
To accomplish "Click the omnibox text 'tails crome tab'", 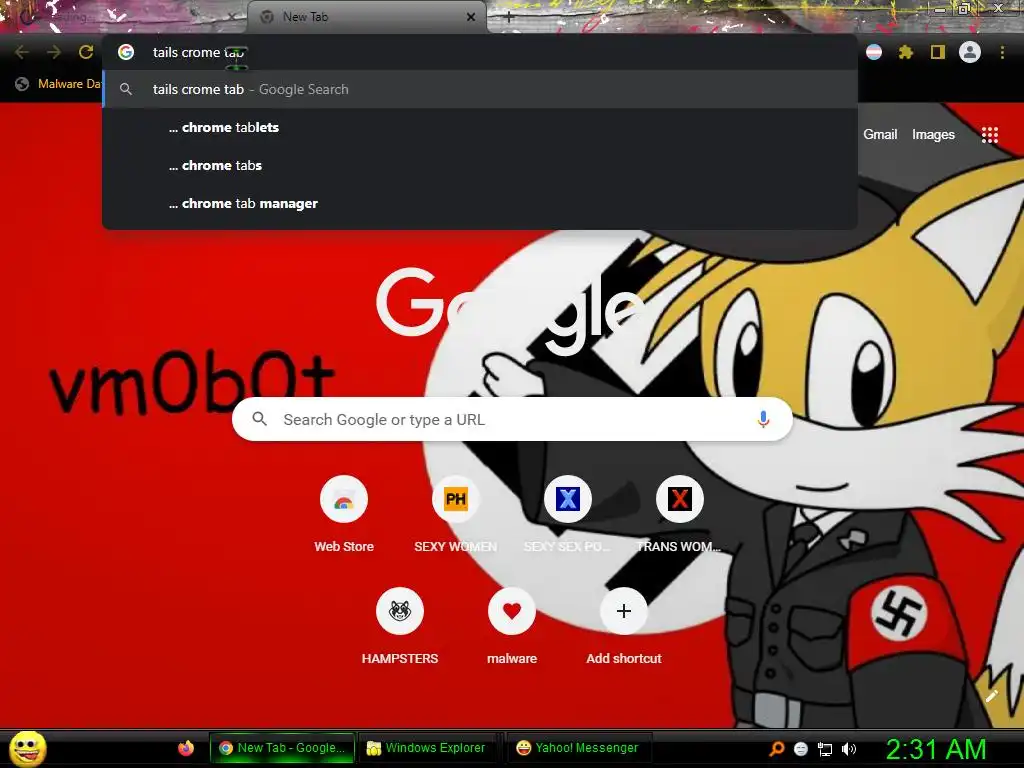I will pos(198,52).
